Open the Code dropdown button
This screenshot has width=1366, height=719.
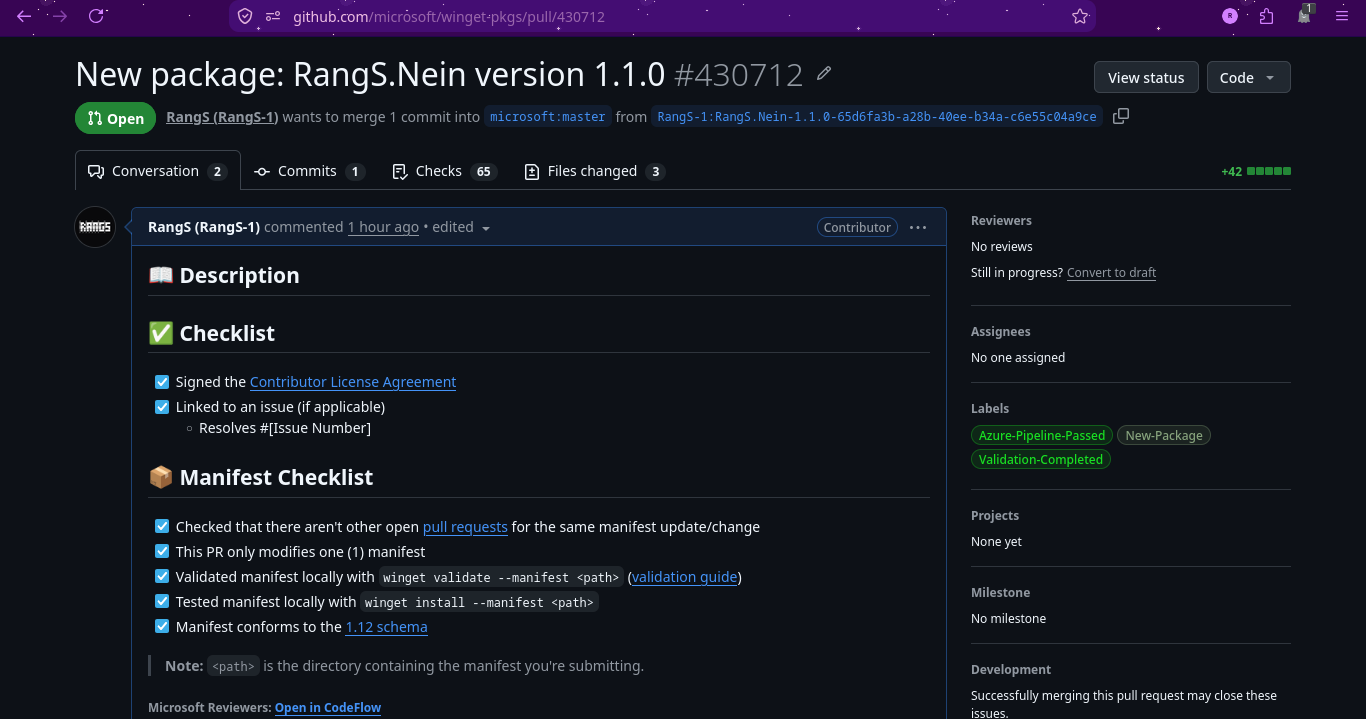[1248, 77]
